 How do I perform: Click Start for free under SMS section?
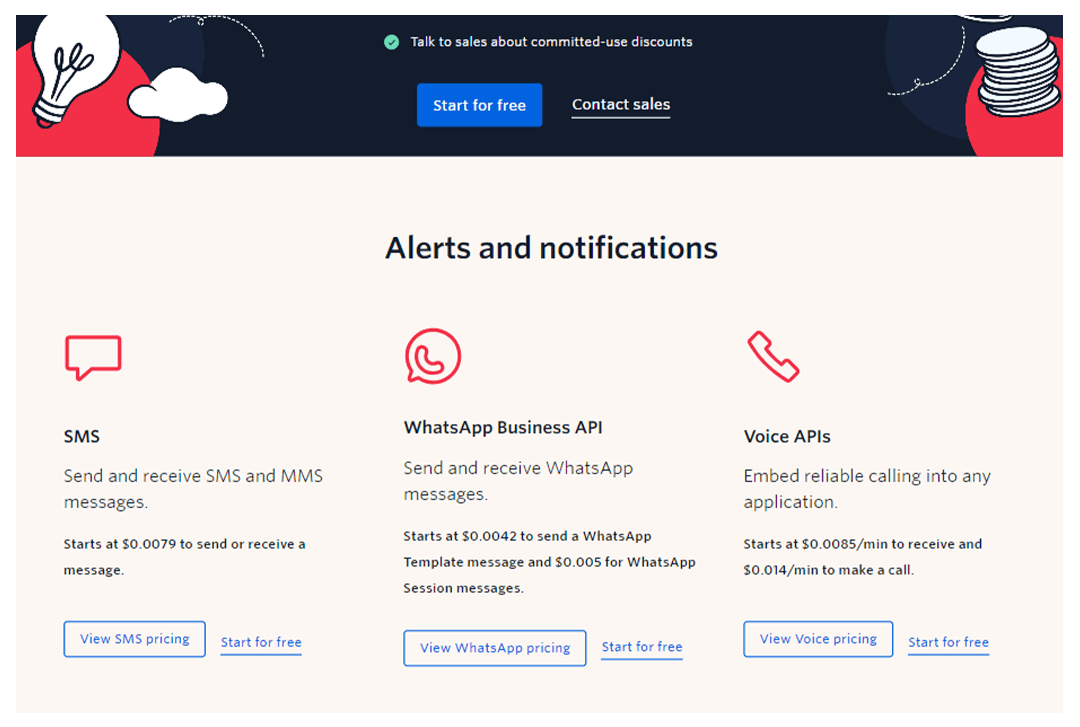coord(260,642)
